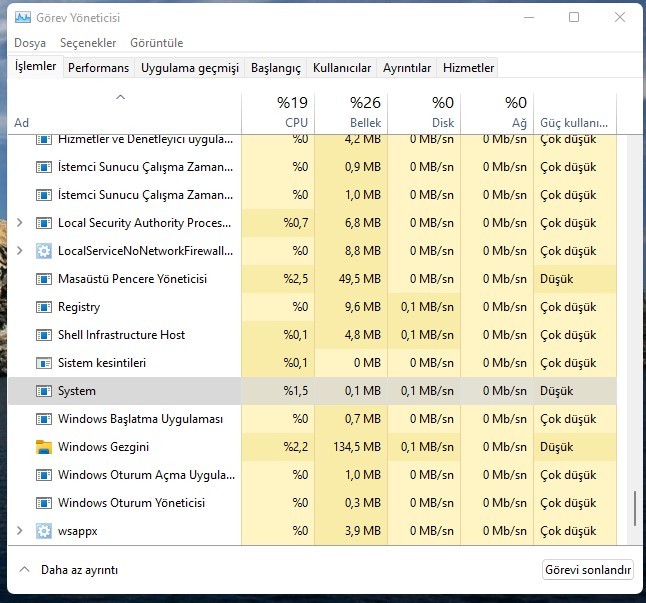
Task: Select the Registry process name
Action: [x=79, y=307]
